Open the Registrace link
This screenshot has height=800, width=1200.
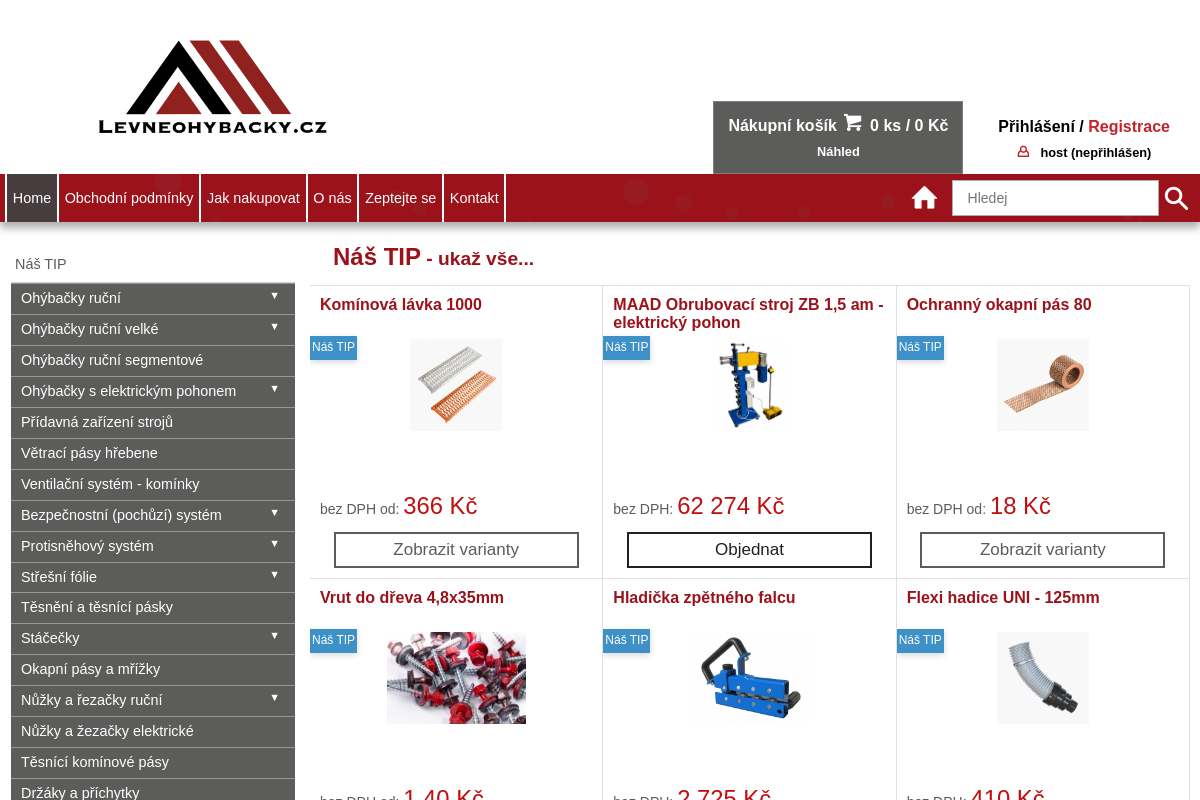point(1128,126)
